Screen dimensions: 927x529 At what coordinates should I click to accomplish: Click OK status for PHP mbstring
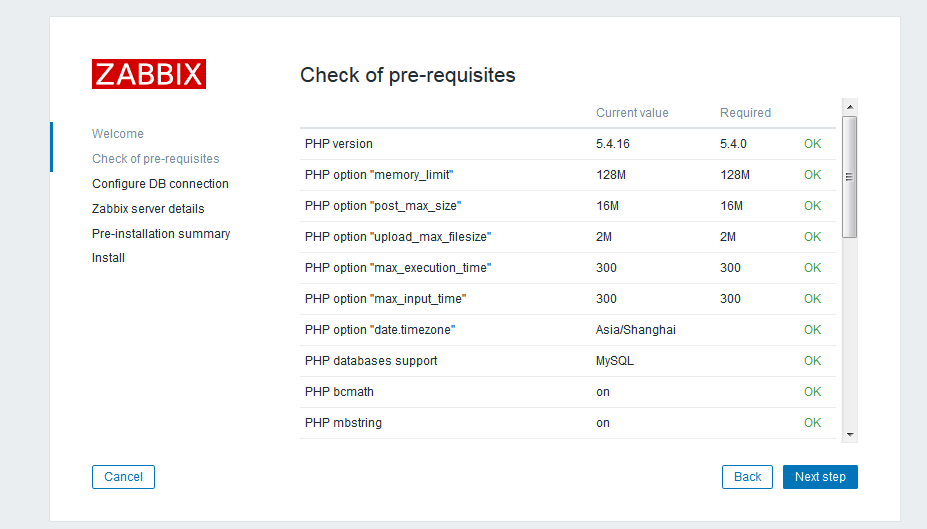tap(812, 423)
